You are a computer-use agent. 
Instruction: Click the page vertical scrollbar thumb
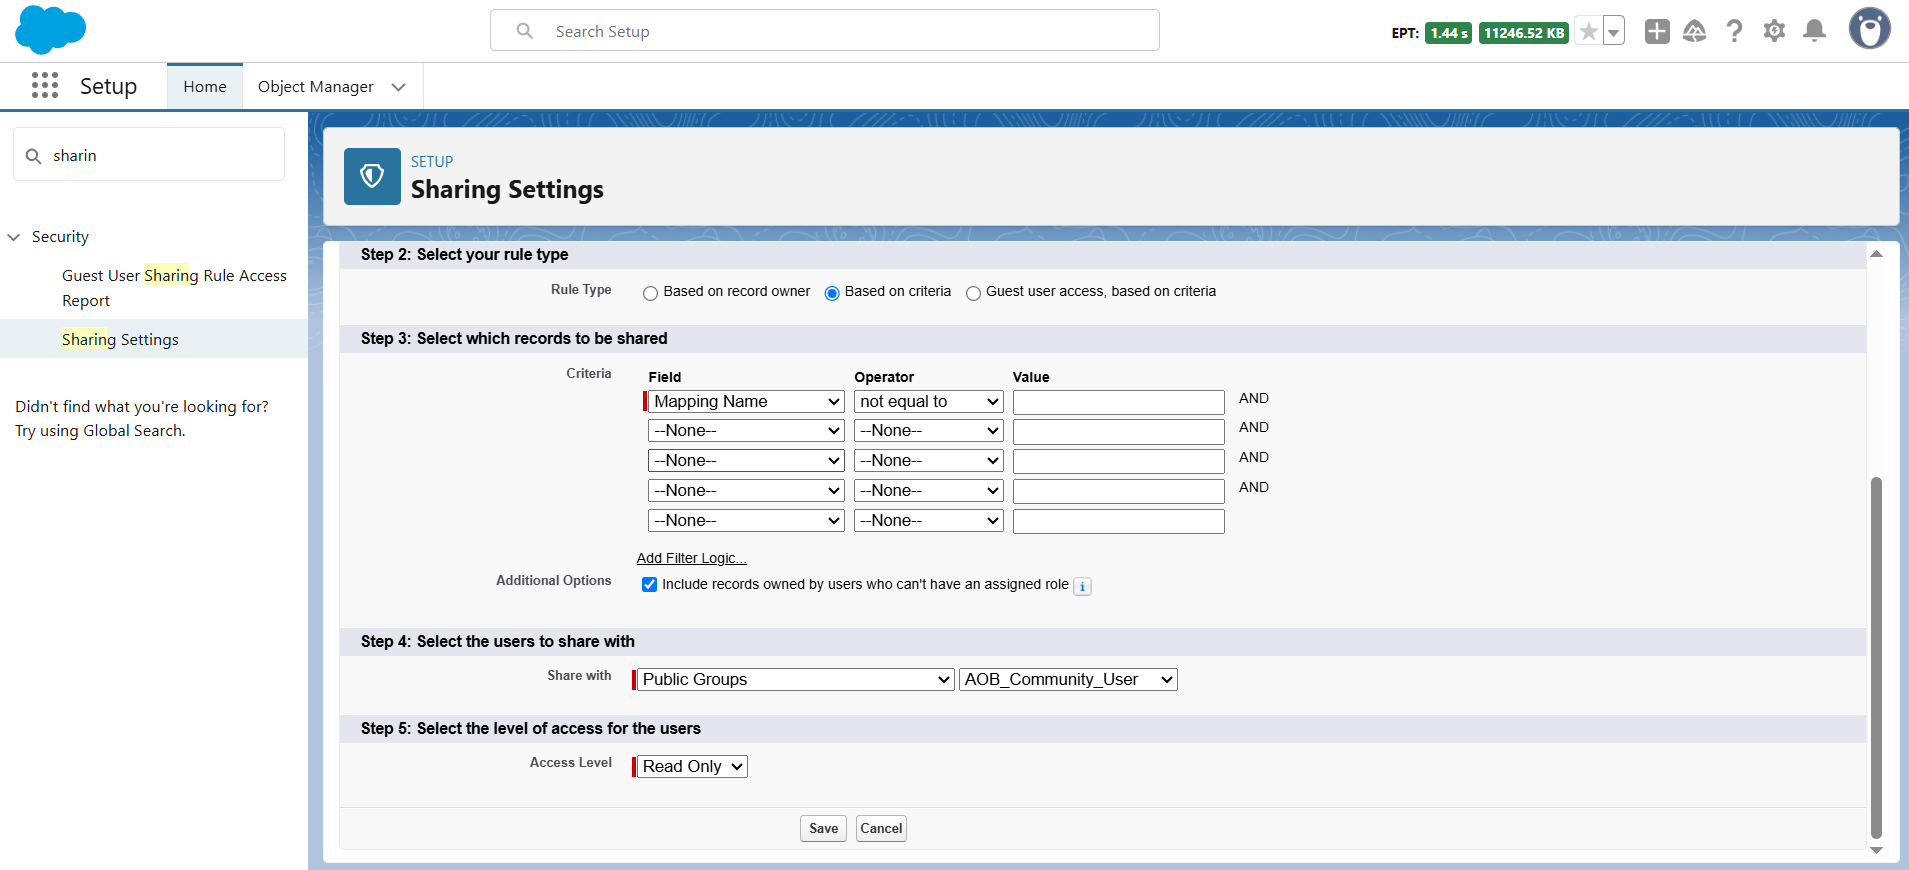pos(1877,657)
